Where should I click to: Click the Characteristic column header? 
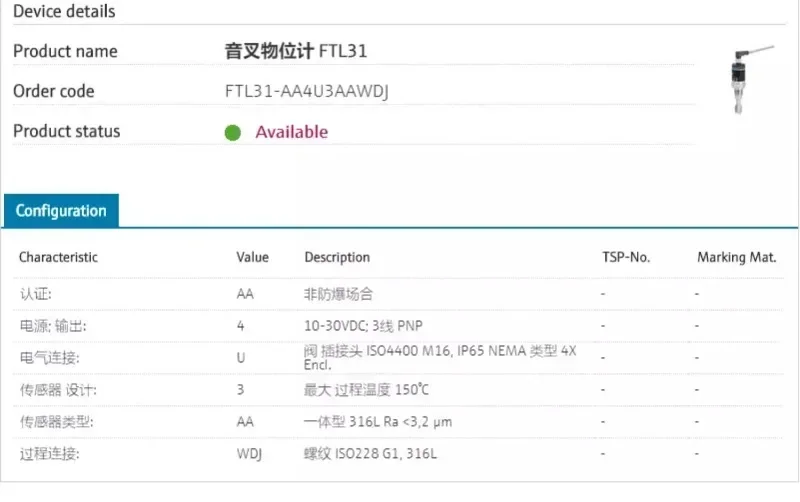(58, 257)
